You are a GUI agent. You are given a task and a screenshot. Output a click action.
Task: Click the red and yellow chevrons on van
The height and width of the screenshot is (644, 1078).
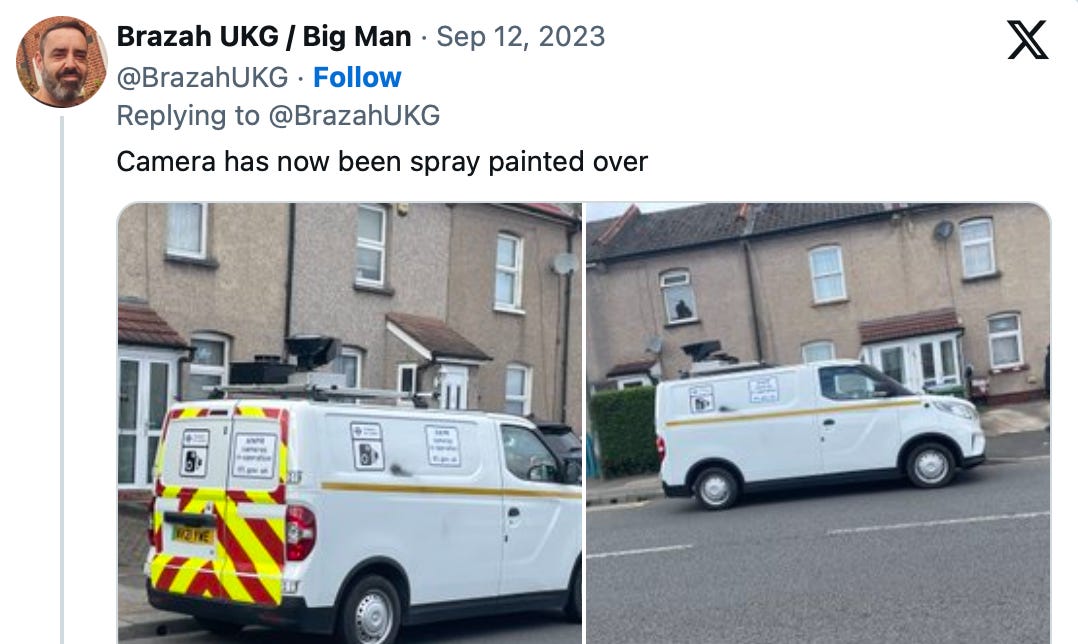tap(219, 505)
